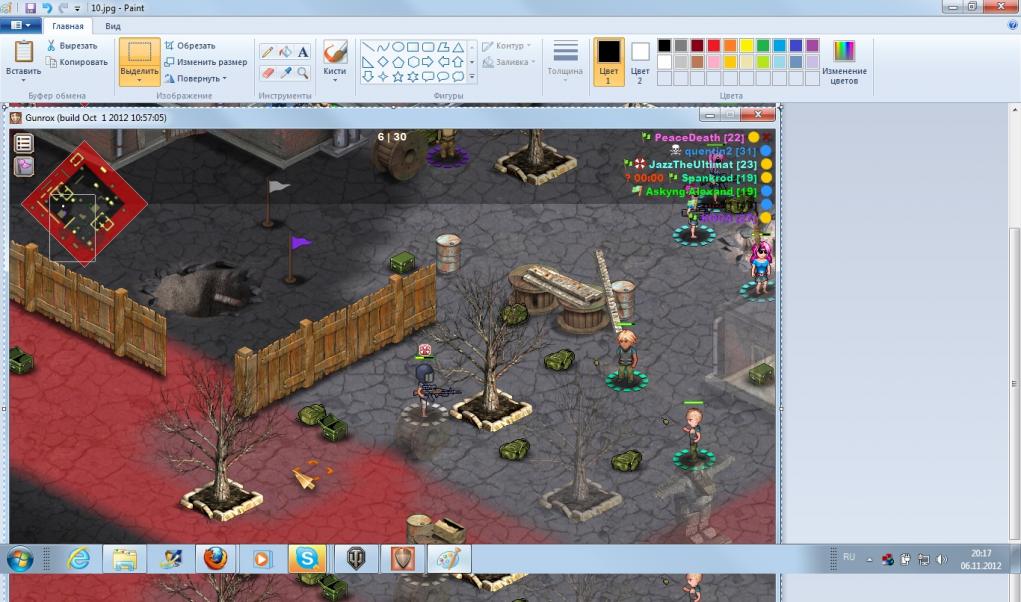Open Изменение цветов color editor
1021x602 pixels.
pyautogui.click(x=844, y=60)
